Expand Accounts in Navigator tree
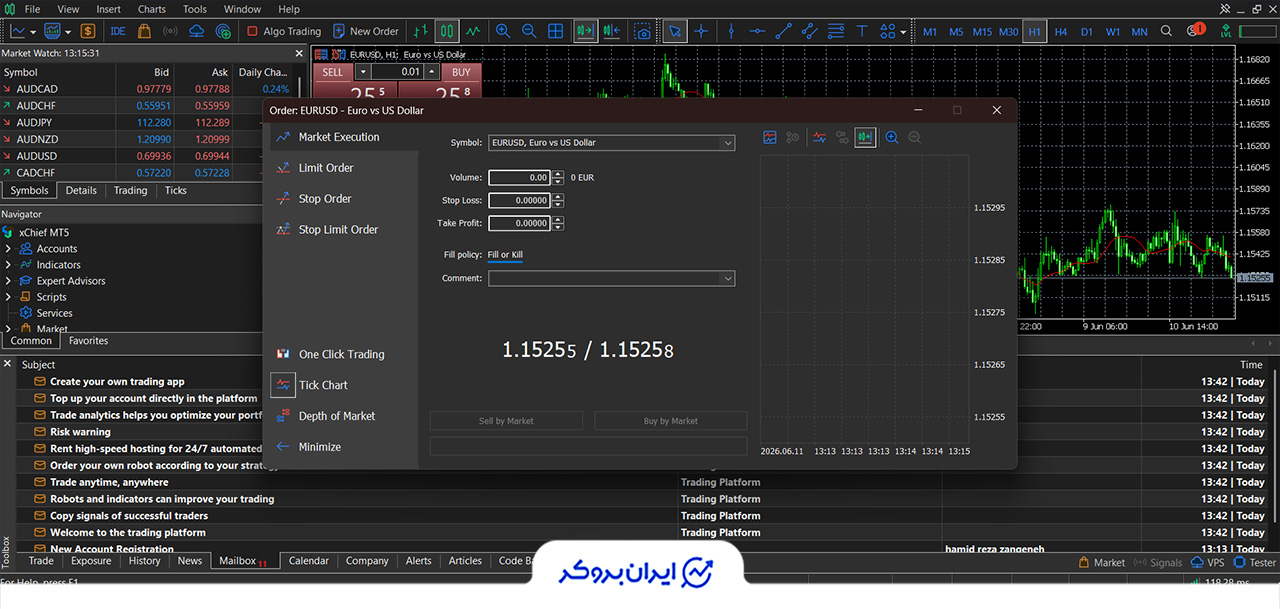Viewport: 1280px width, 609px height. (x=8, y=249)
